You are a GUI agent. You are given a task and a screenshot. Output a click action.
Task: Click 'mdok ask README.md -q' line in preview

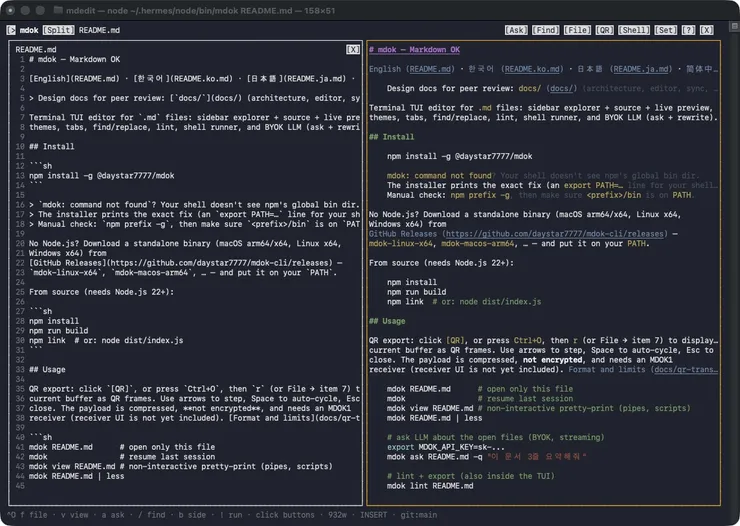(487, 457)
